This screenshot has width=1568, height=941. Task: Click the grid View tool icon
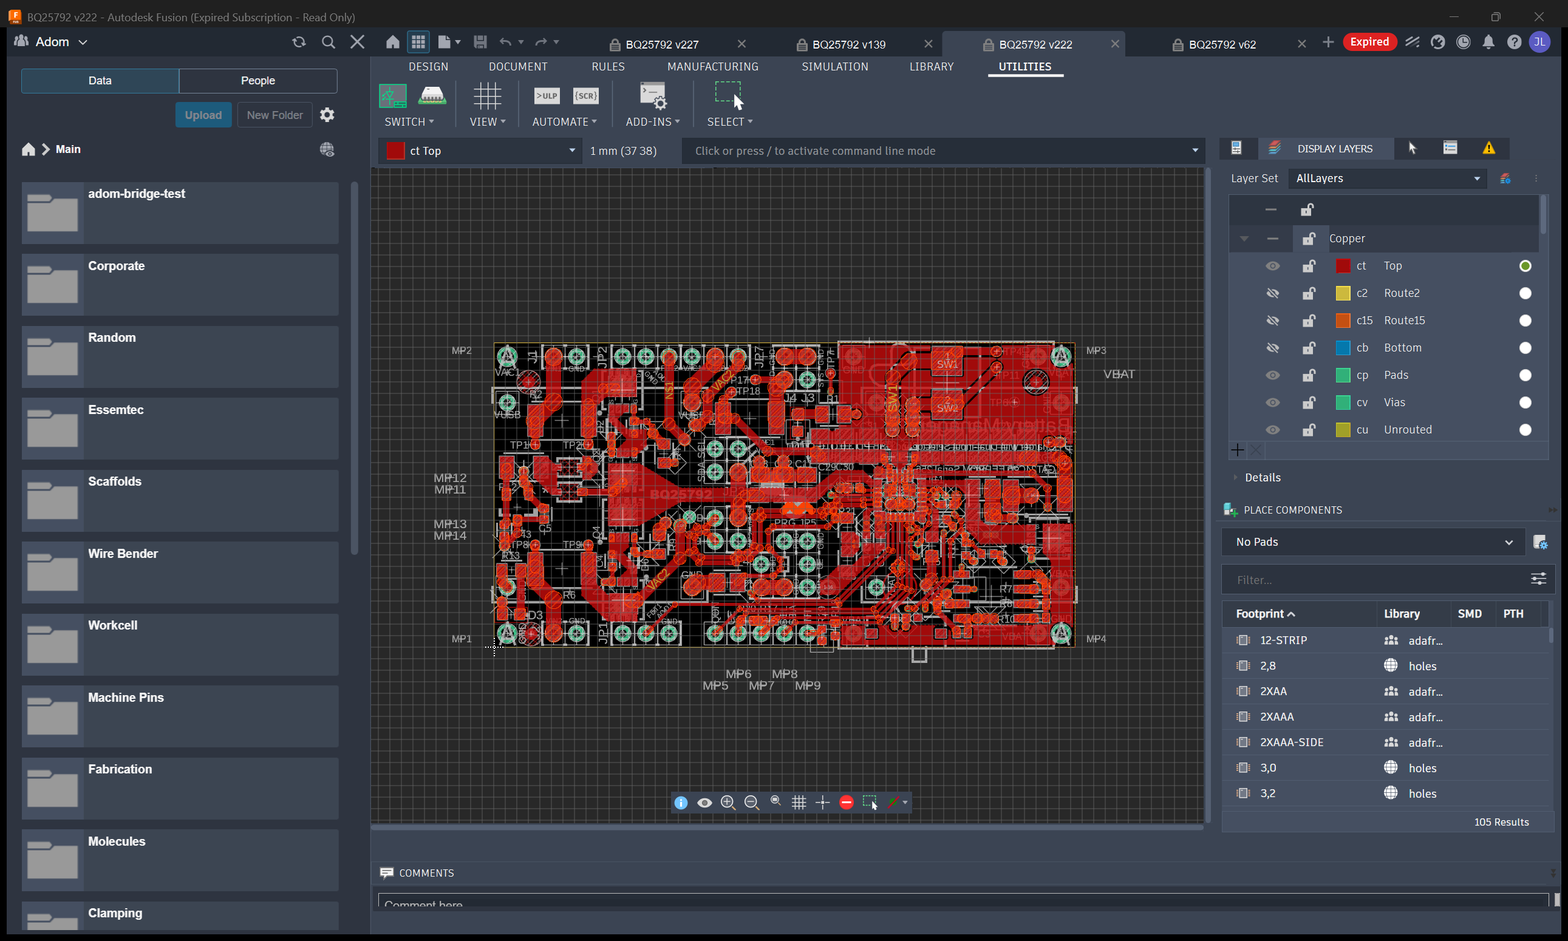487,96
